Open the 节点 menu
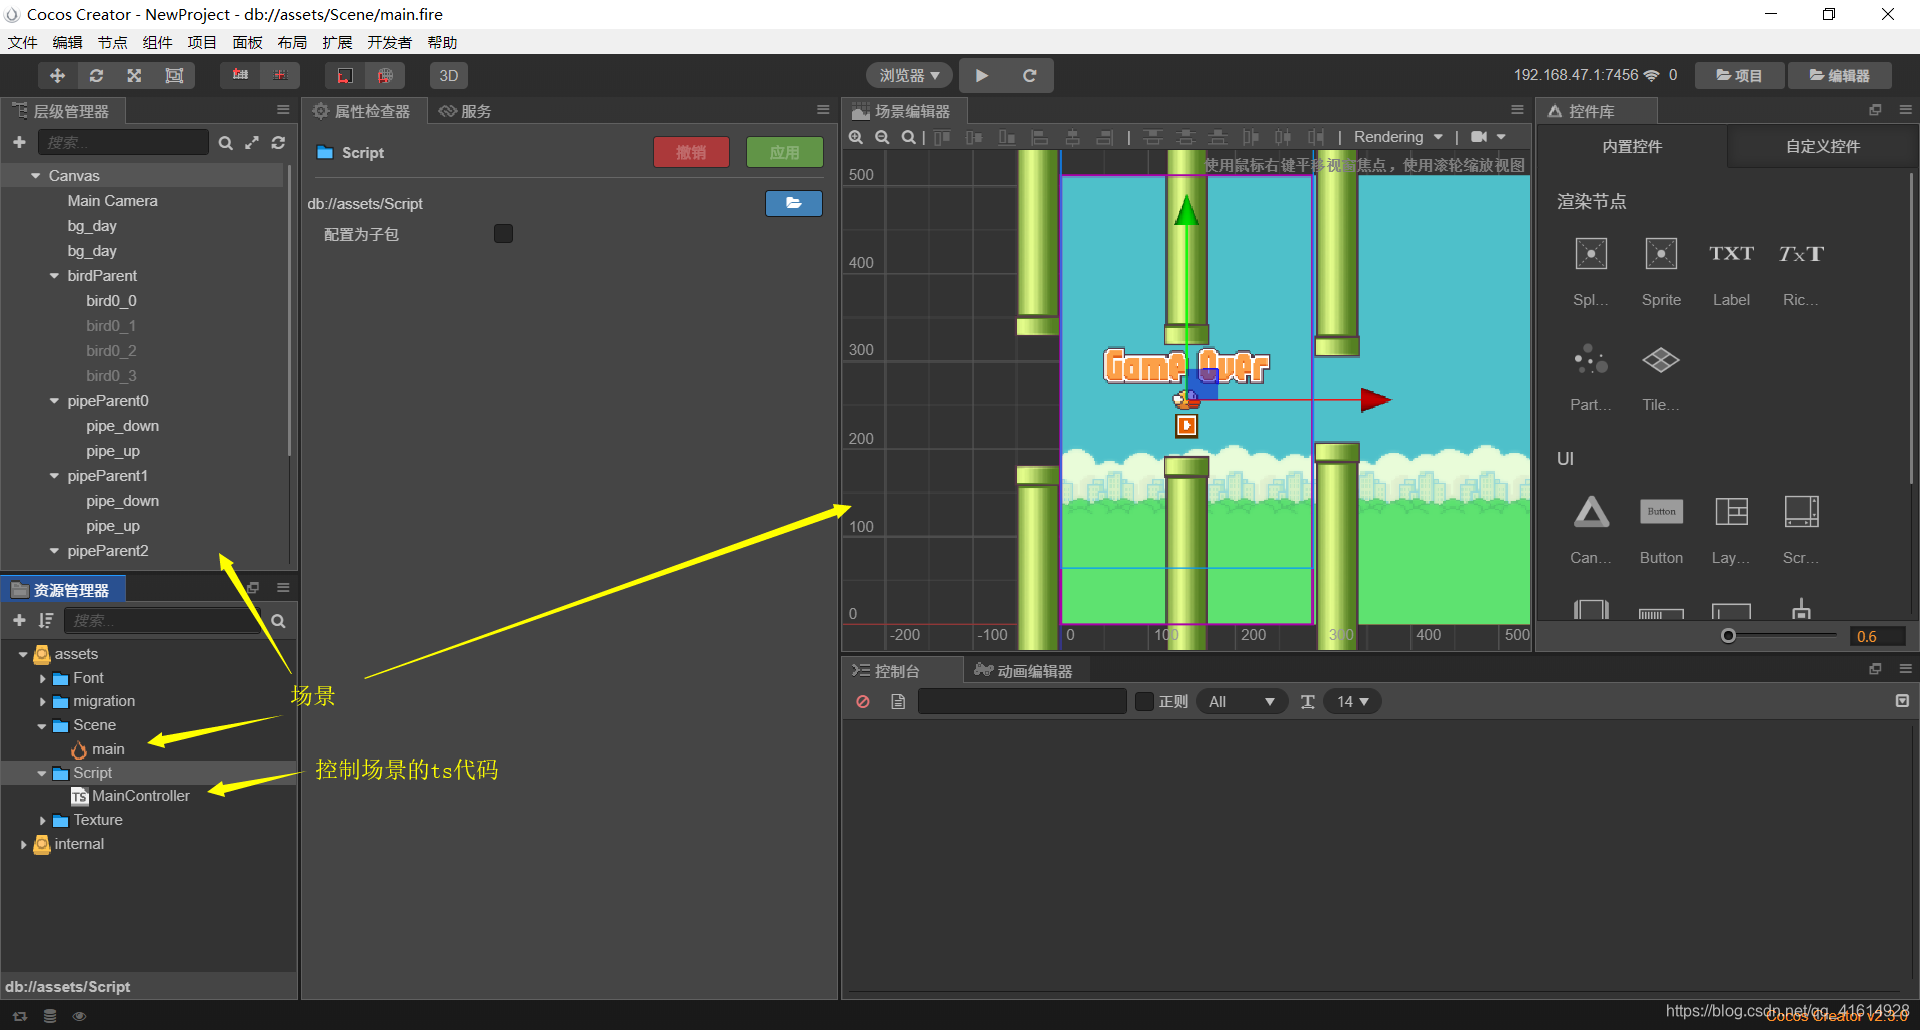 (112, 42)
